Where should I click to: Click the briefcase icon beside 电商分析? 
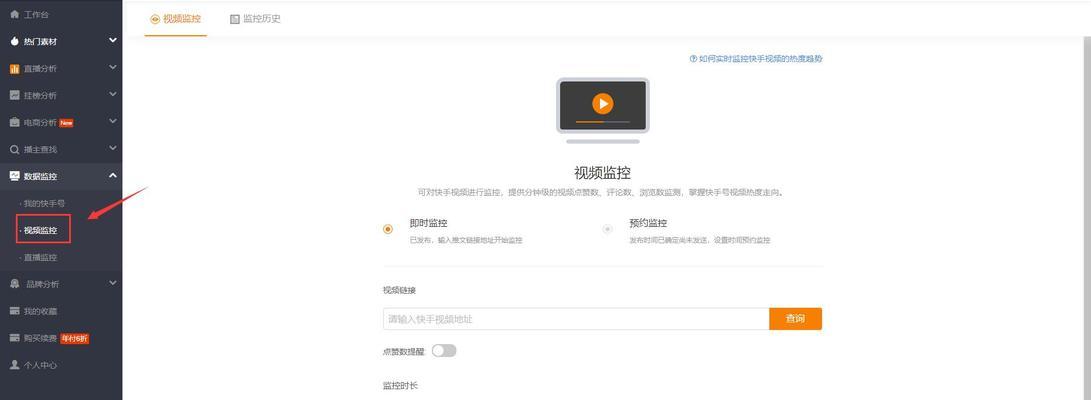click(15, 122)
